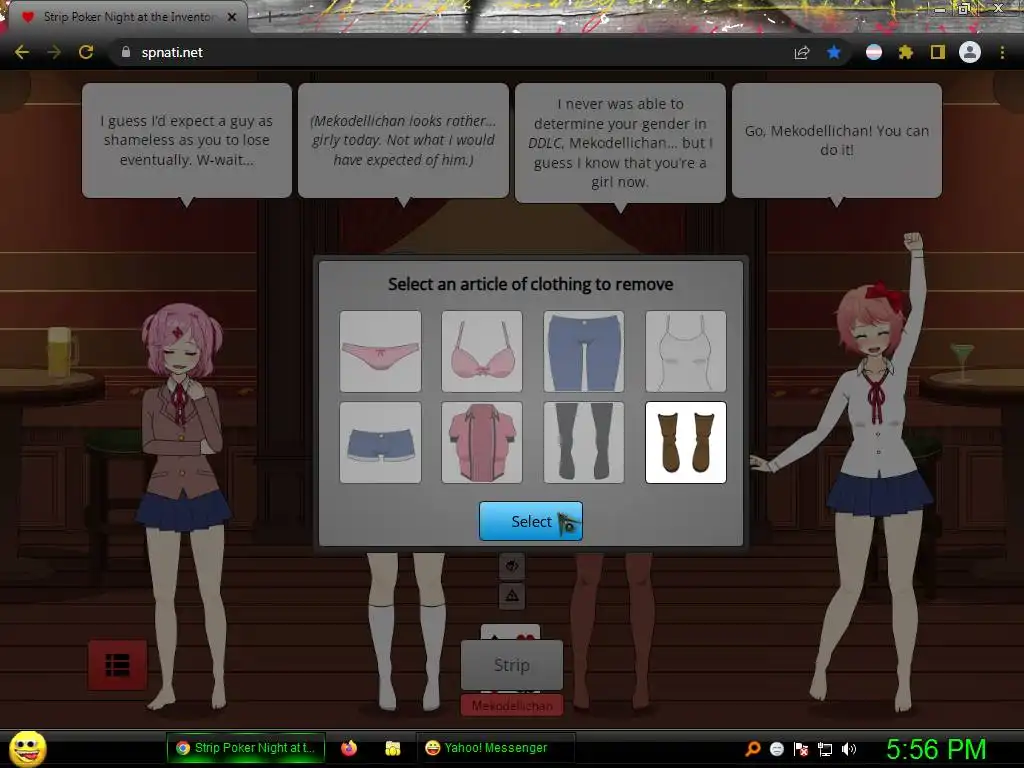Select the pink panties clothing item

380,351
